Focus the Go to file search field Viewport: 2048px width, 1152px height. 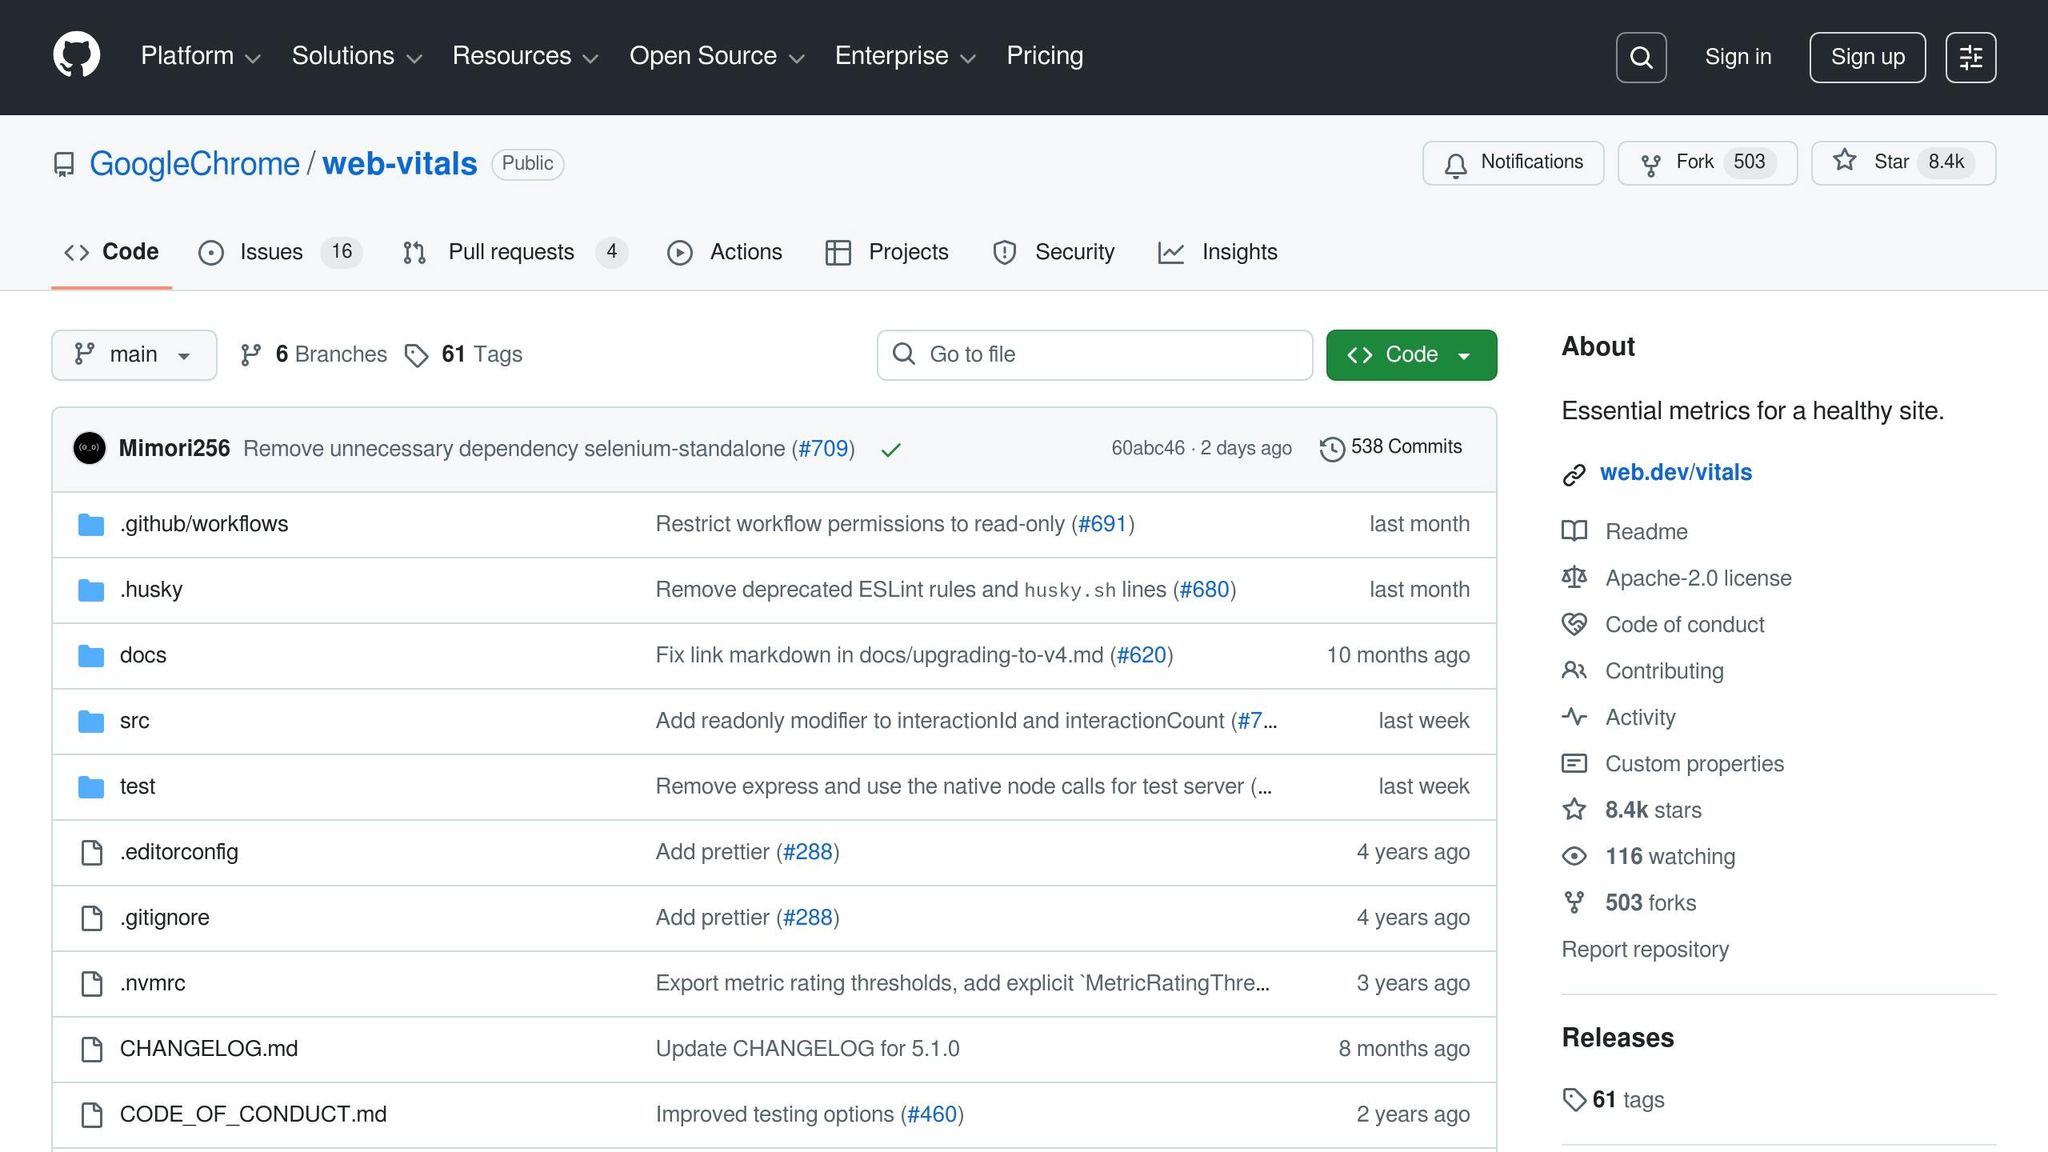(1095, 355)
